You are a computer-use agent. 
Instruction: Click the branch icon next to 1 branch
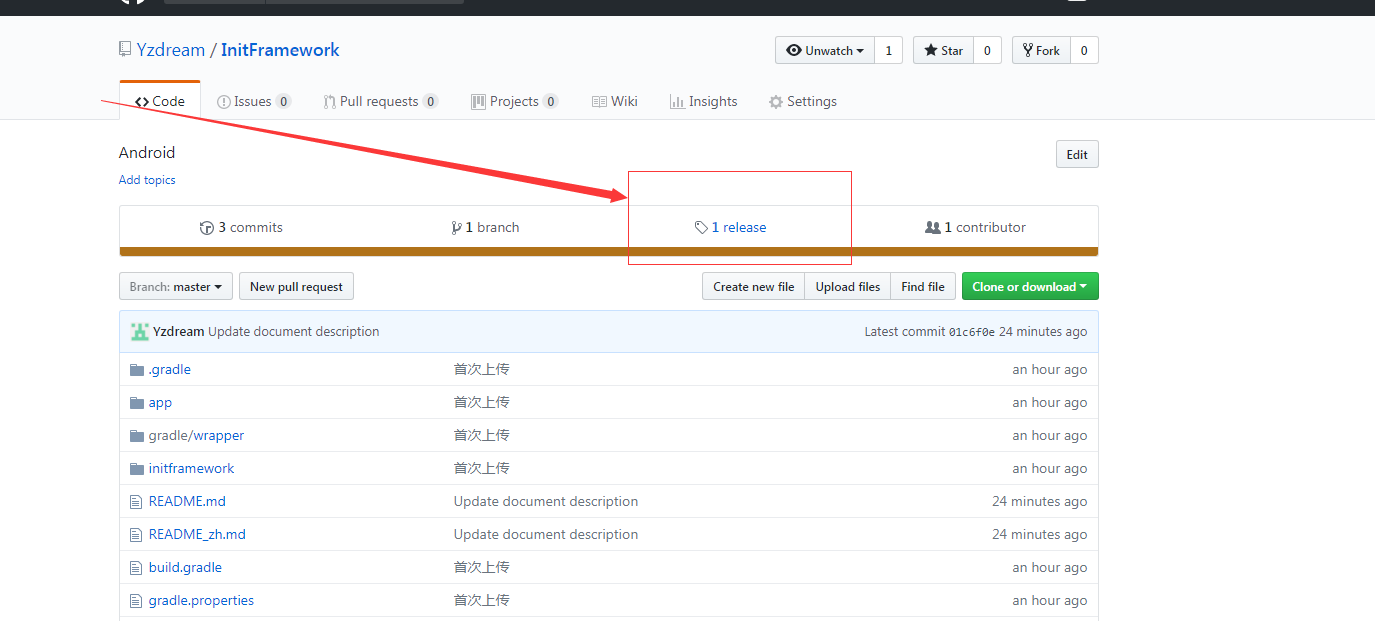pyautogui.click(x=457, y=228)
